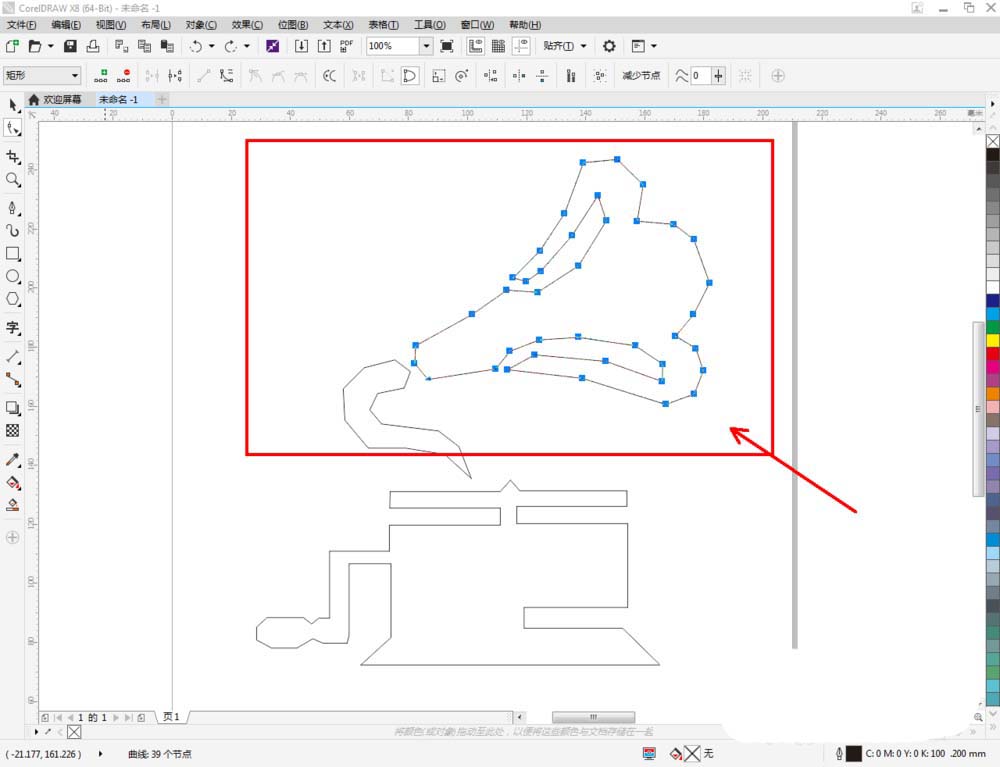Toggle elastic mode button
The height and width of the screenshot is (767, 1000).
coord(571,76)
